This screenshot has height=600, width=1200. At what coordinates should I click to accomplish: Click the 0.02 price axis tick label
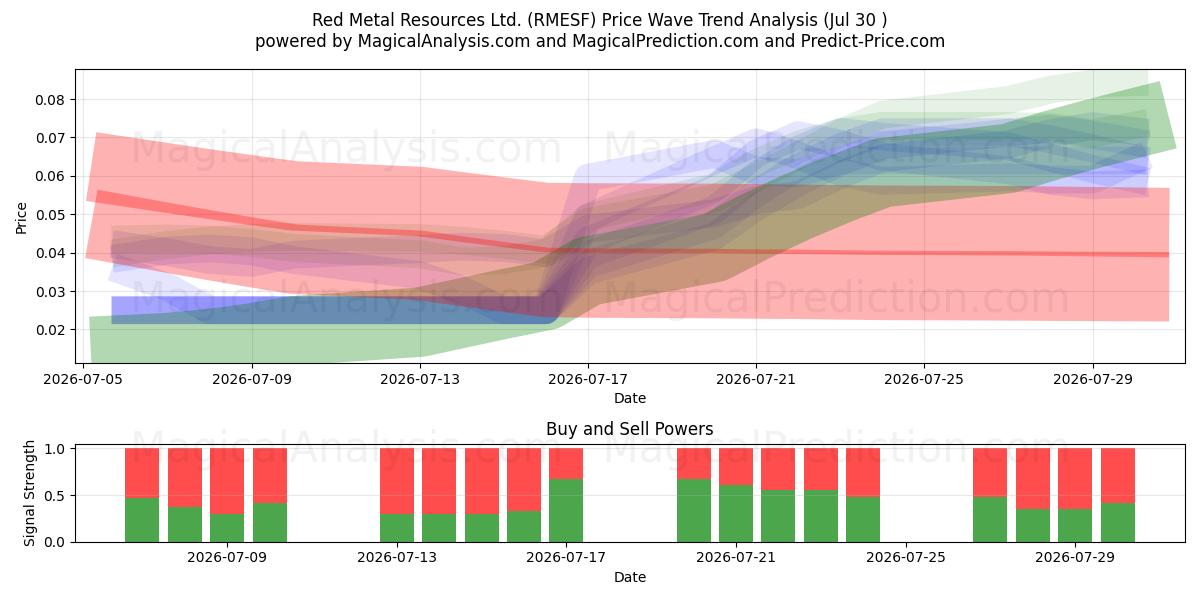[x=51, y=330]
